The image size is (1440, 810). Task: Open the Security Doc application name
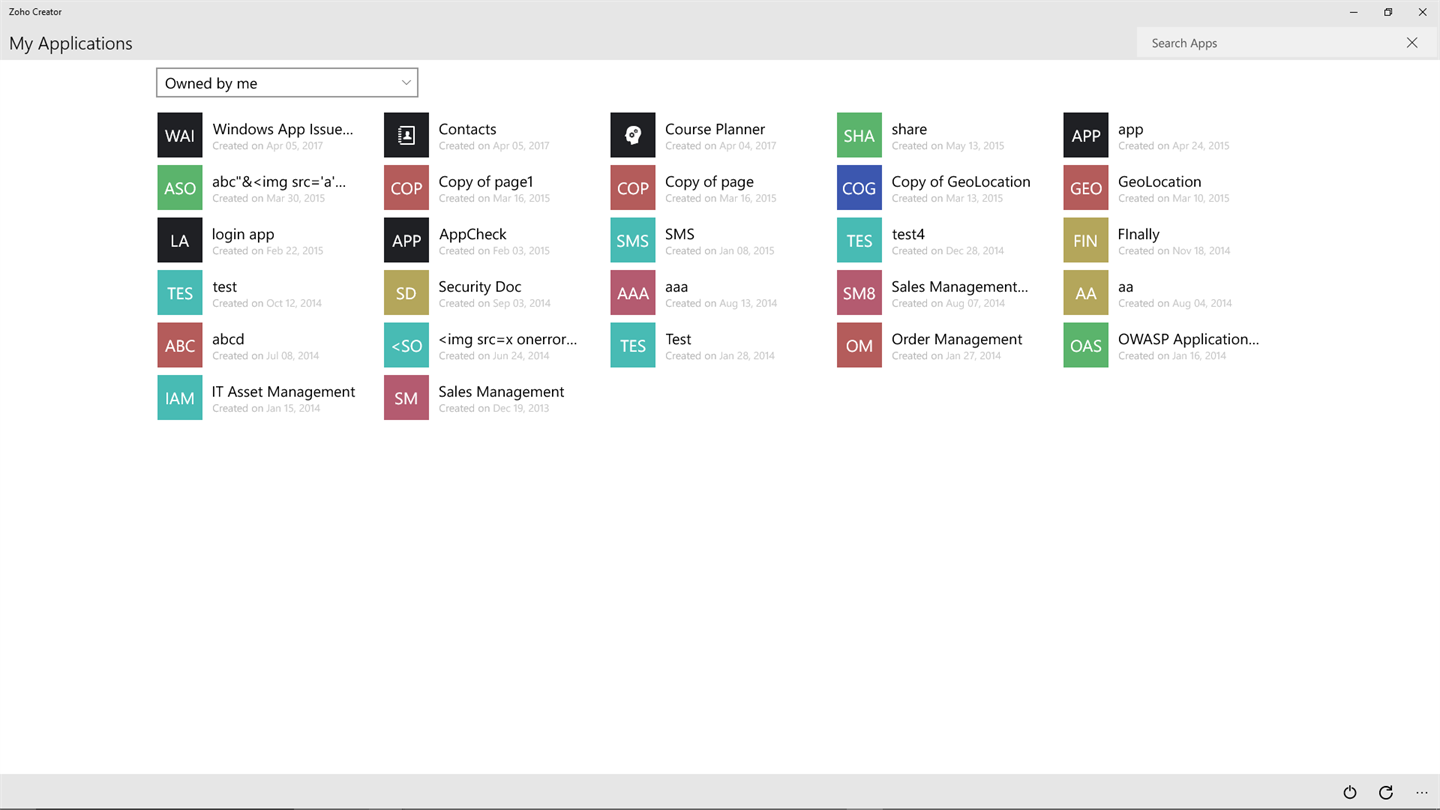coord(480,287)
